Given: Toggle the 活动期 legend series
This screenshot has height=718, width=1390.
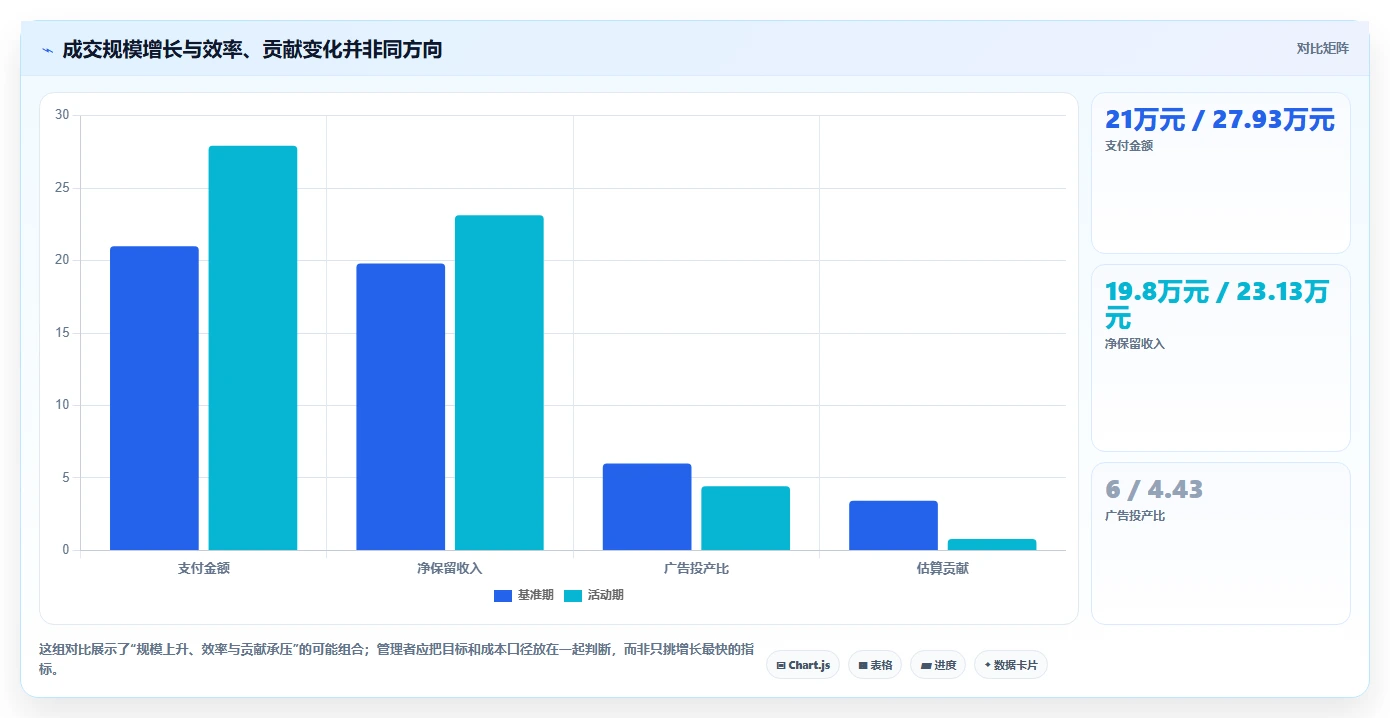Looking at the screenshot, I should (594, 595).
